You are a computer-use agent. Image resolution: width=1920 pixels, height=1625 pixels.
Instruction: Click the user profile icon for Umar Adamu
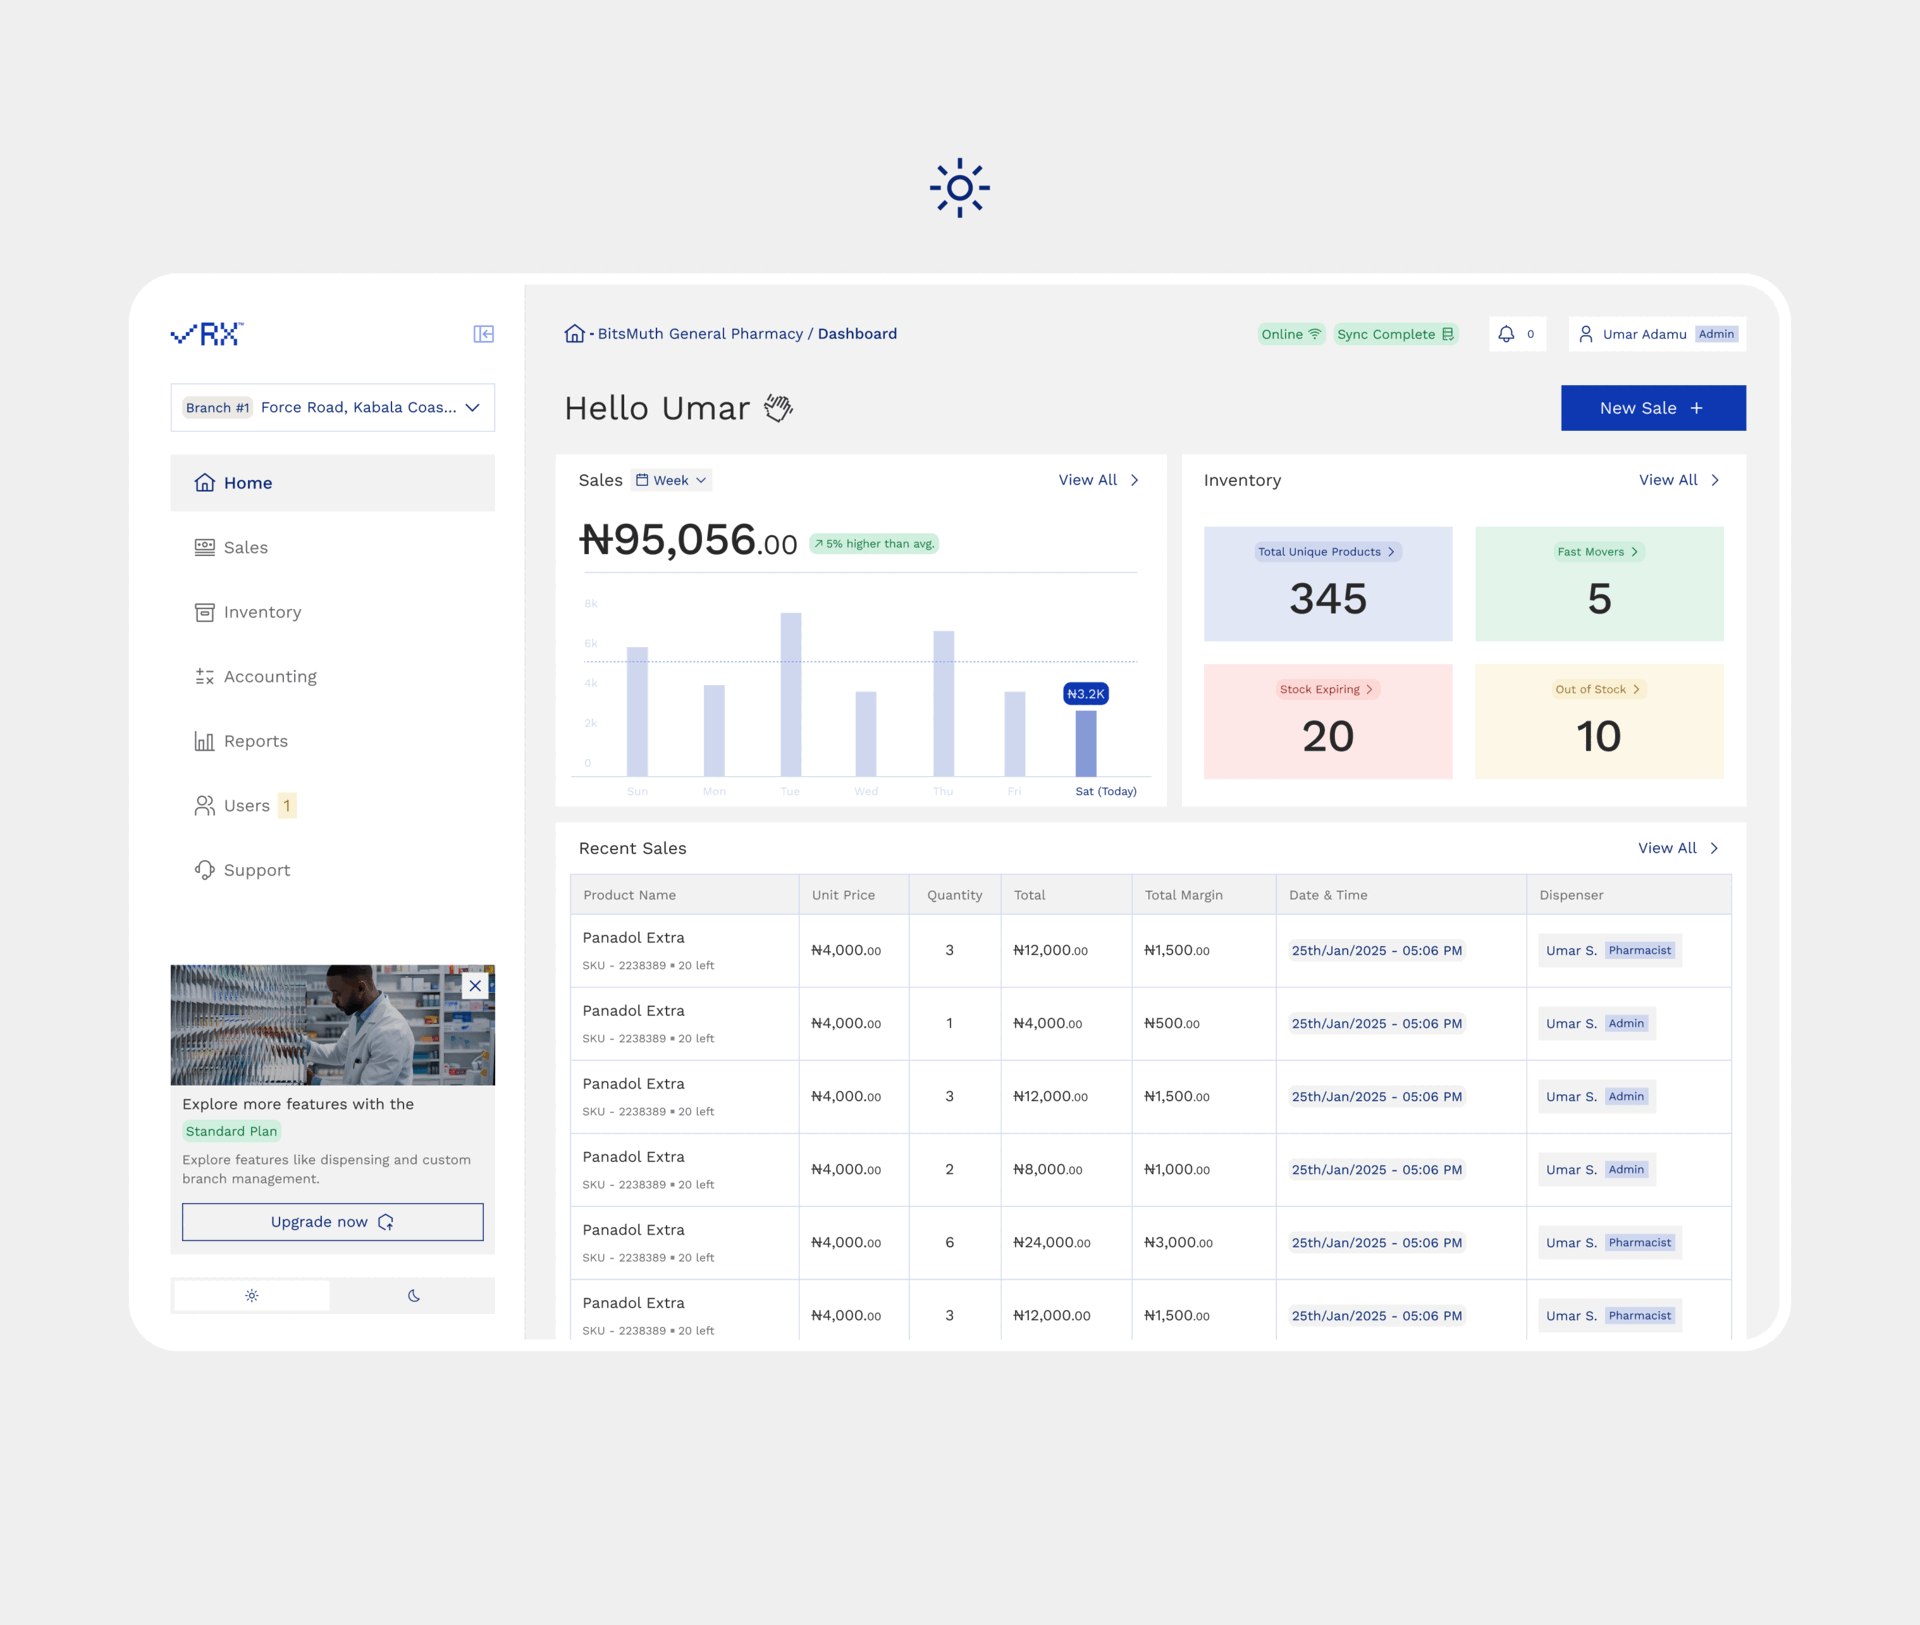coord(1585,334)
